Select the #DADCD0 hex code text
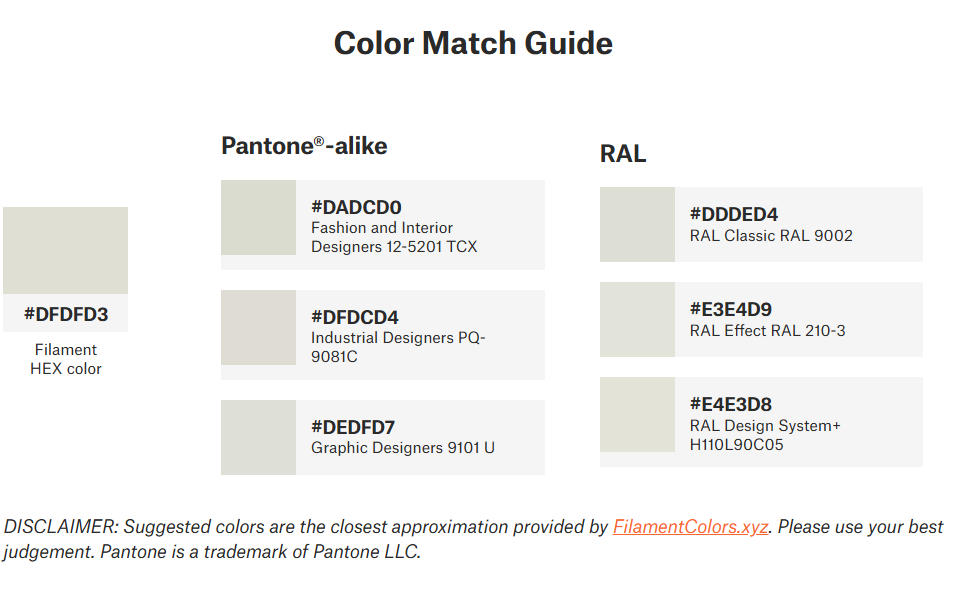This screenshot has width=957, height=597. [x=356, y=208]
